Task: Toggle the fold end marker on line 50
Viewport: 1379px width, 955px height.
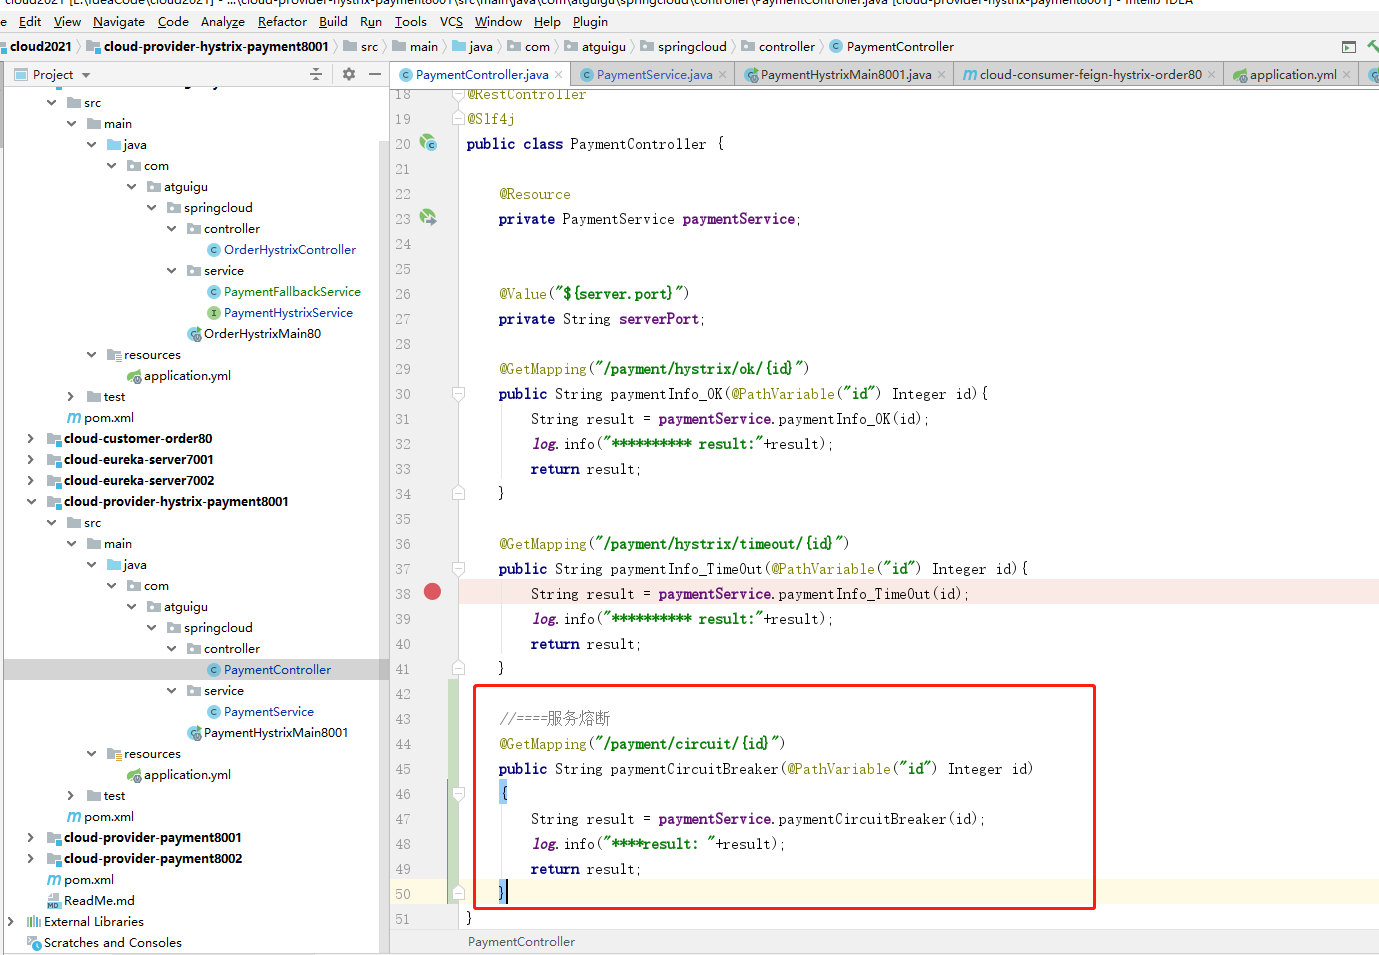Action: point(458,893)
